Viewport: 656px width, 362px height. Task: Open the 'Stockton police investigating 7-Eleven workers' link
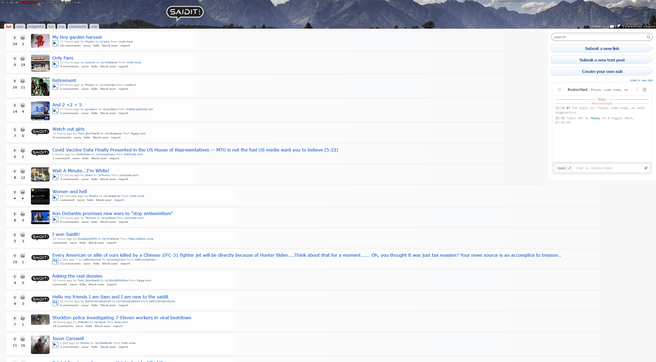[121, 318]
